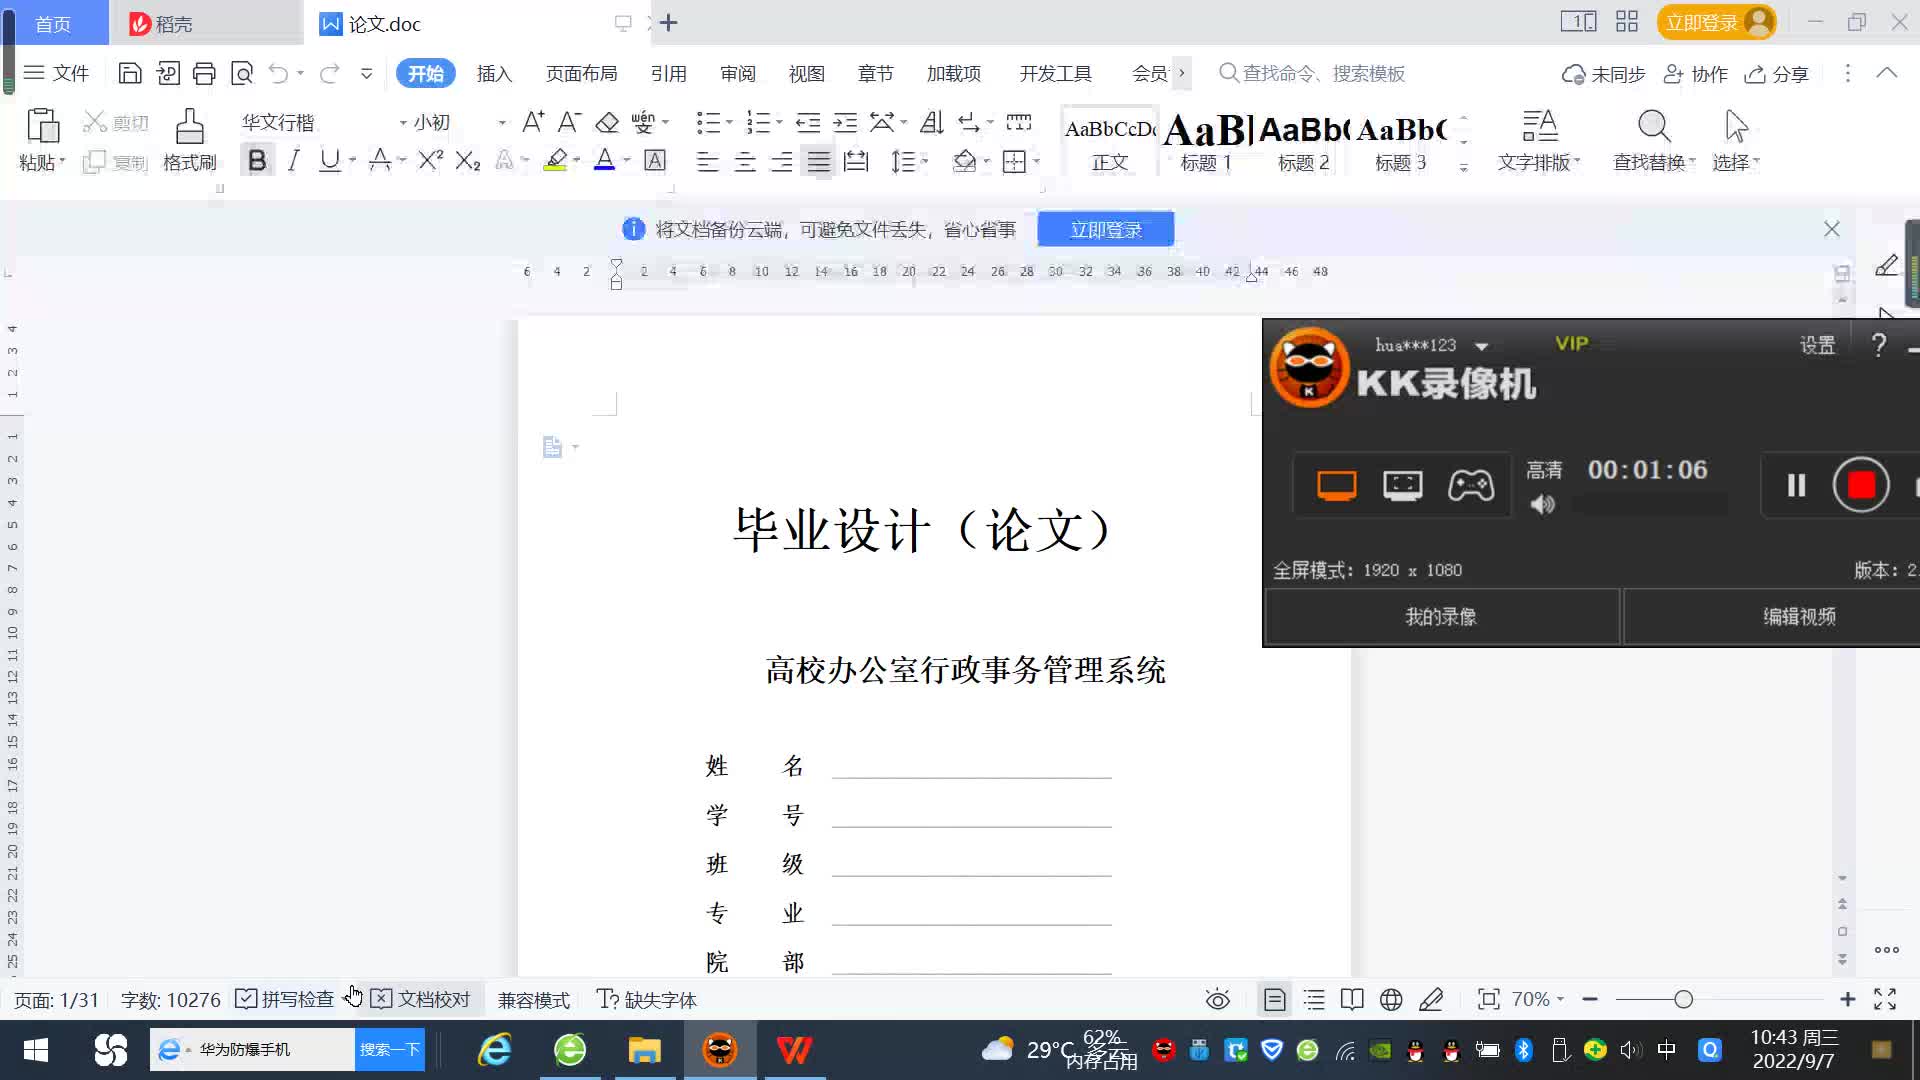This screenshot has height=1080, width=1920.
Task: Switch to full screen reading layout icon
Action: [1353, 999]
